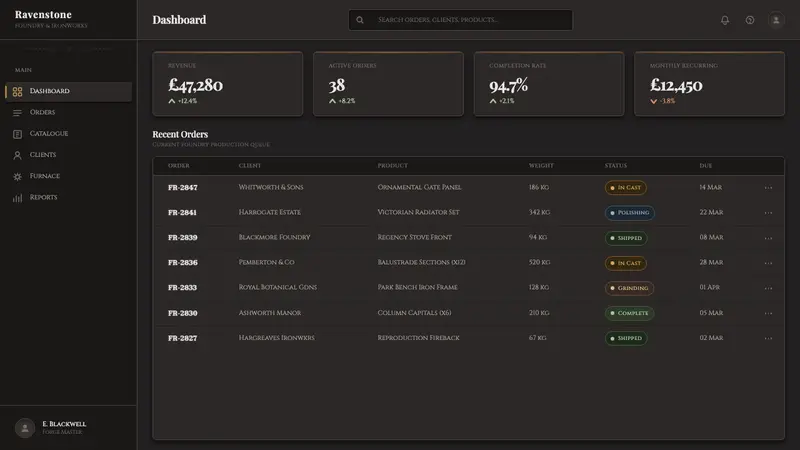The height and width of the screenshot is (450, 800).
Task: Click Shipped status badge for FR-2827
Action: [626, 338]
